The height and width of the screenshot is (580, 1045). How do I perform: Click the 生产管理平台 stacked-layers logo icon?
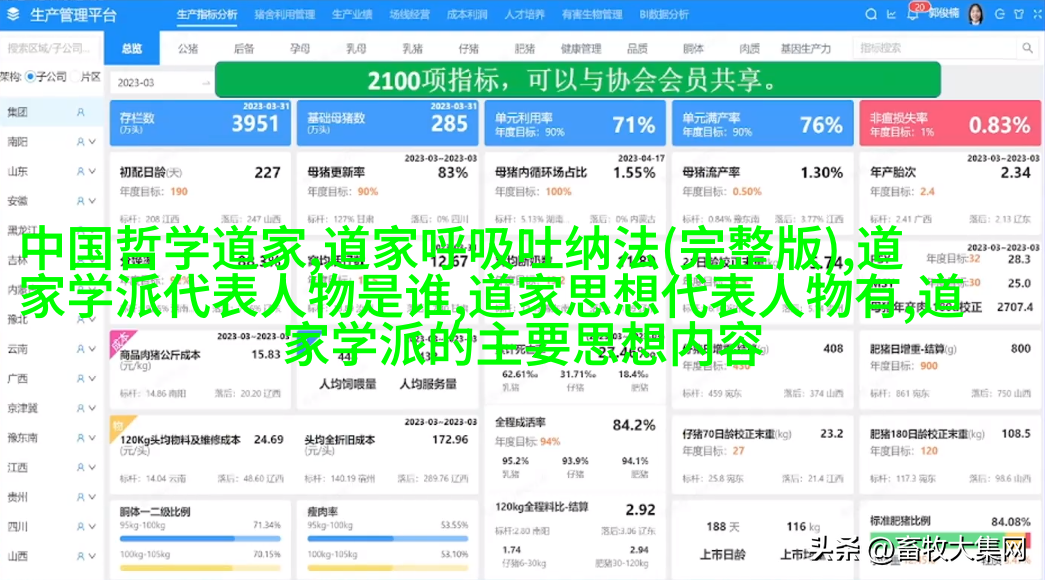click(x=15, y=15)
